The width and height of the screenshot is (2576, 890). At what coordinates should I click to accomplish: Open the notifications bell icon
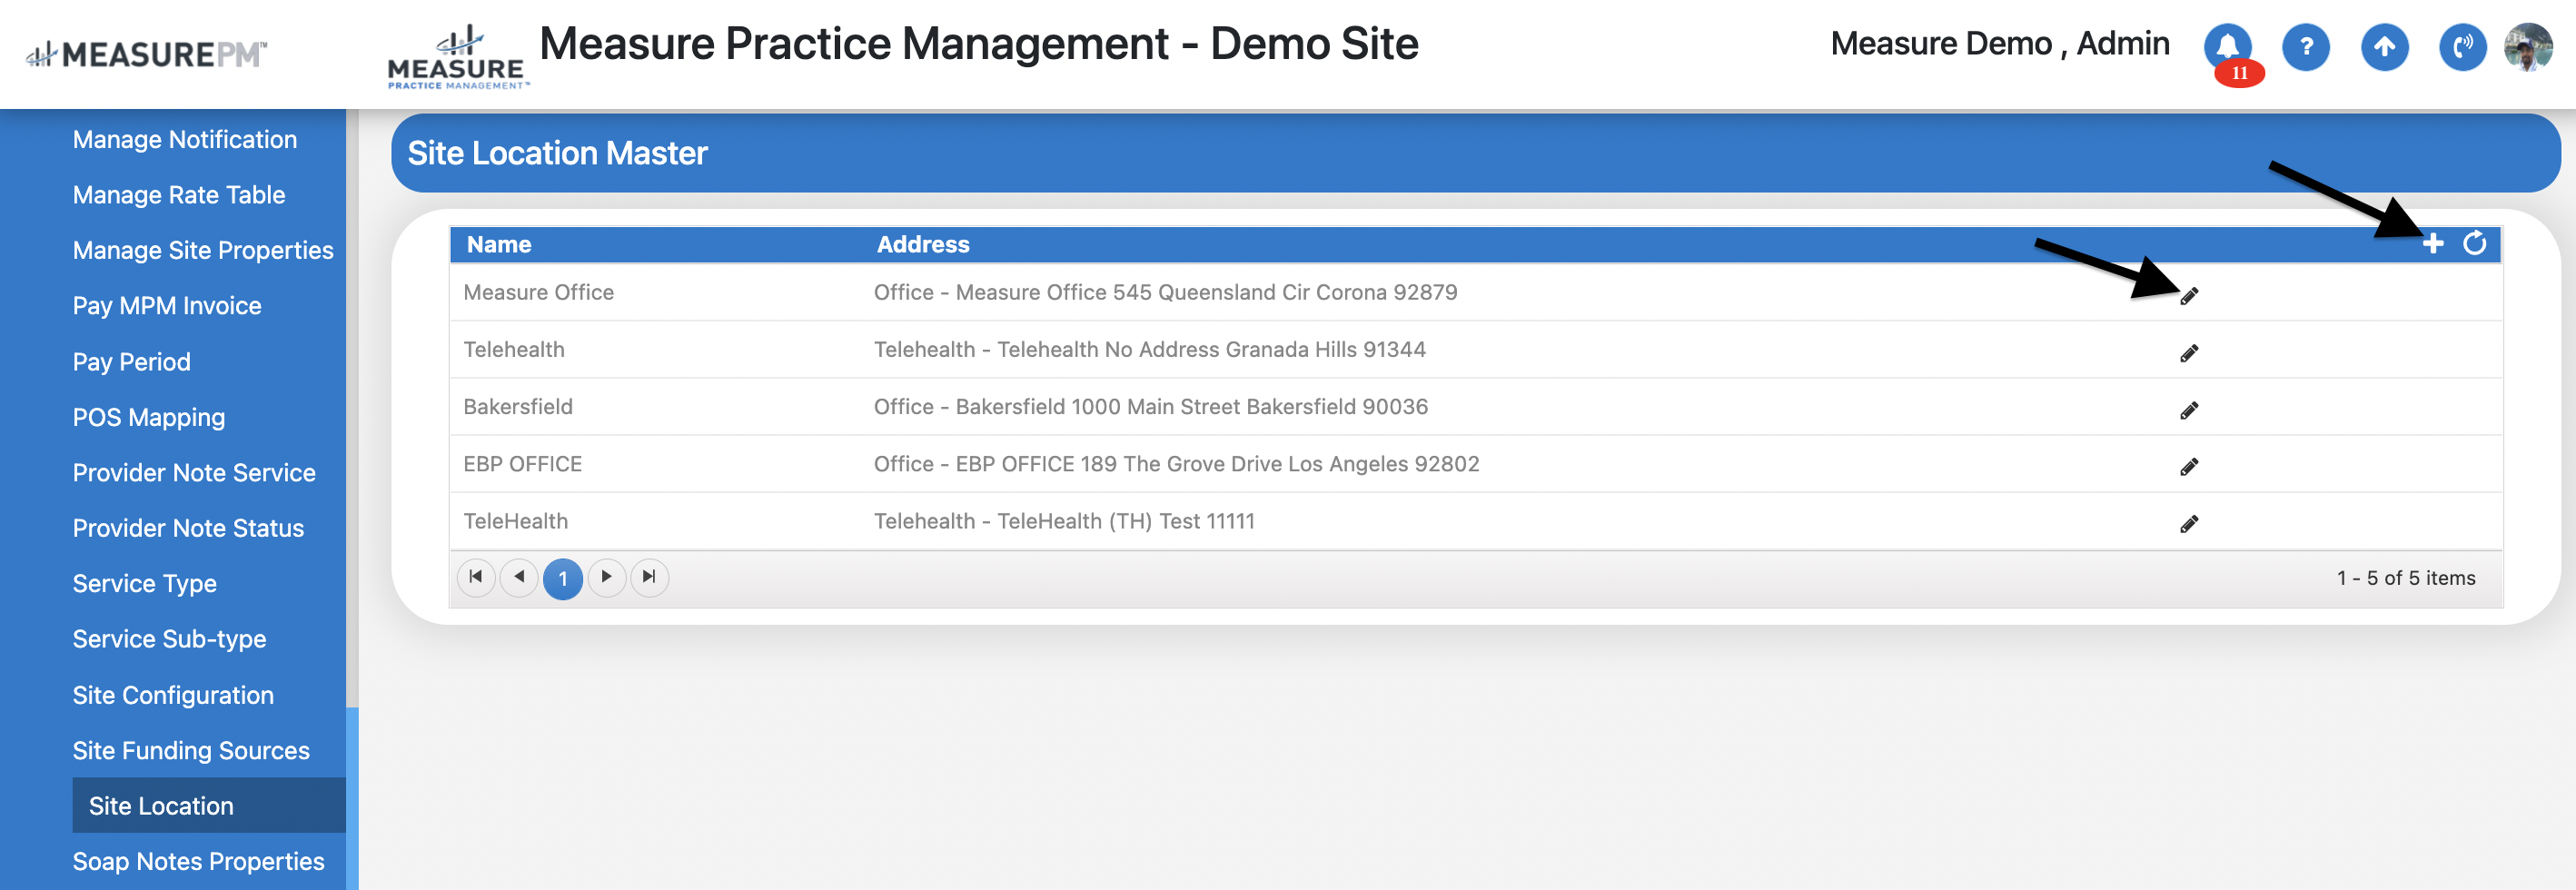2227,46
